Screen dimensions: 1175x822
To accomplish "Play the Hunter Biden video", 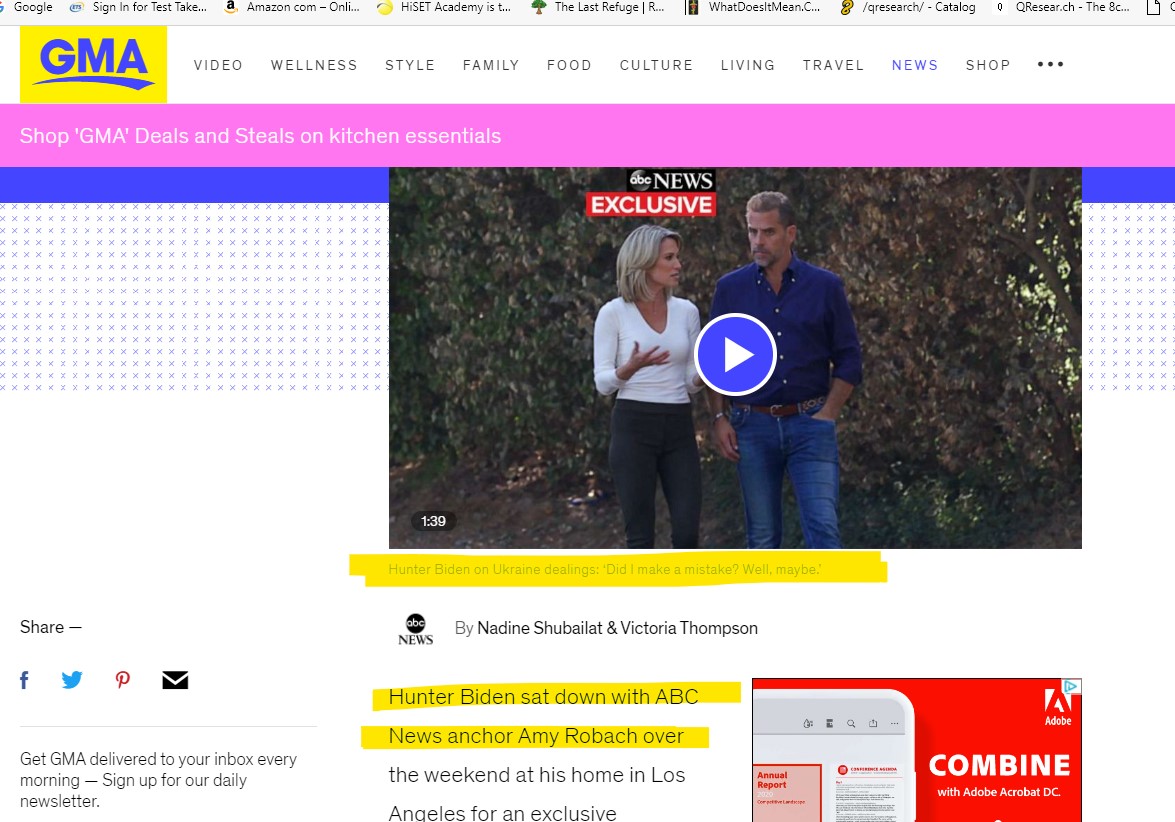I will coord(735,354).
